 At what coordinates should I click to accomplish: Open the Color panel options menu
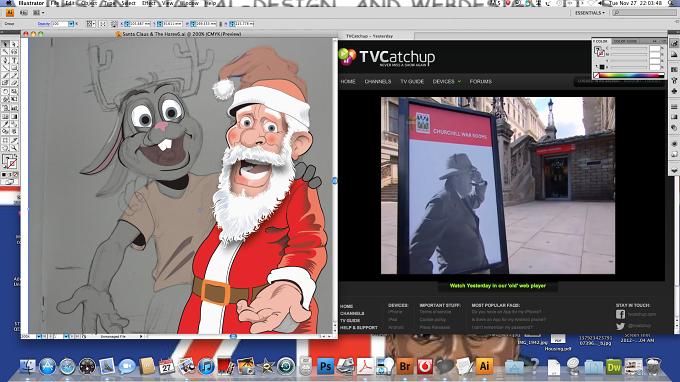point(663,41)
